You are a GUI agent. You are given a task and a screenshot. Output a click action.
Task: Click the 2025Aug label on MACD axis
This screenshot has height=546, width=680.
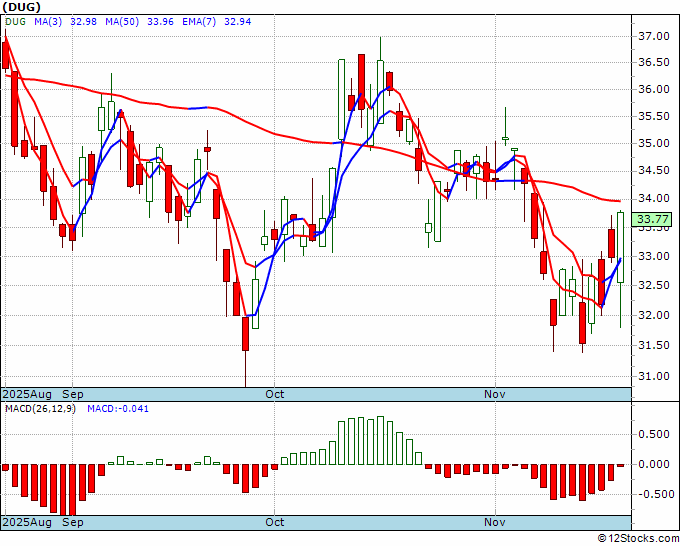coord(27,522)
